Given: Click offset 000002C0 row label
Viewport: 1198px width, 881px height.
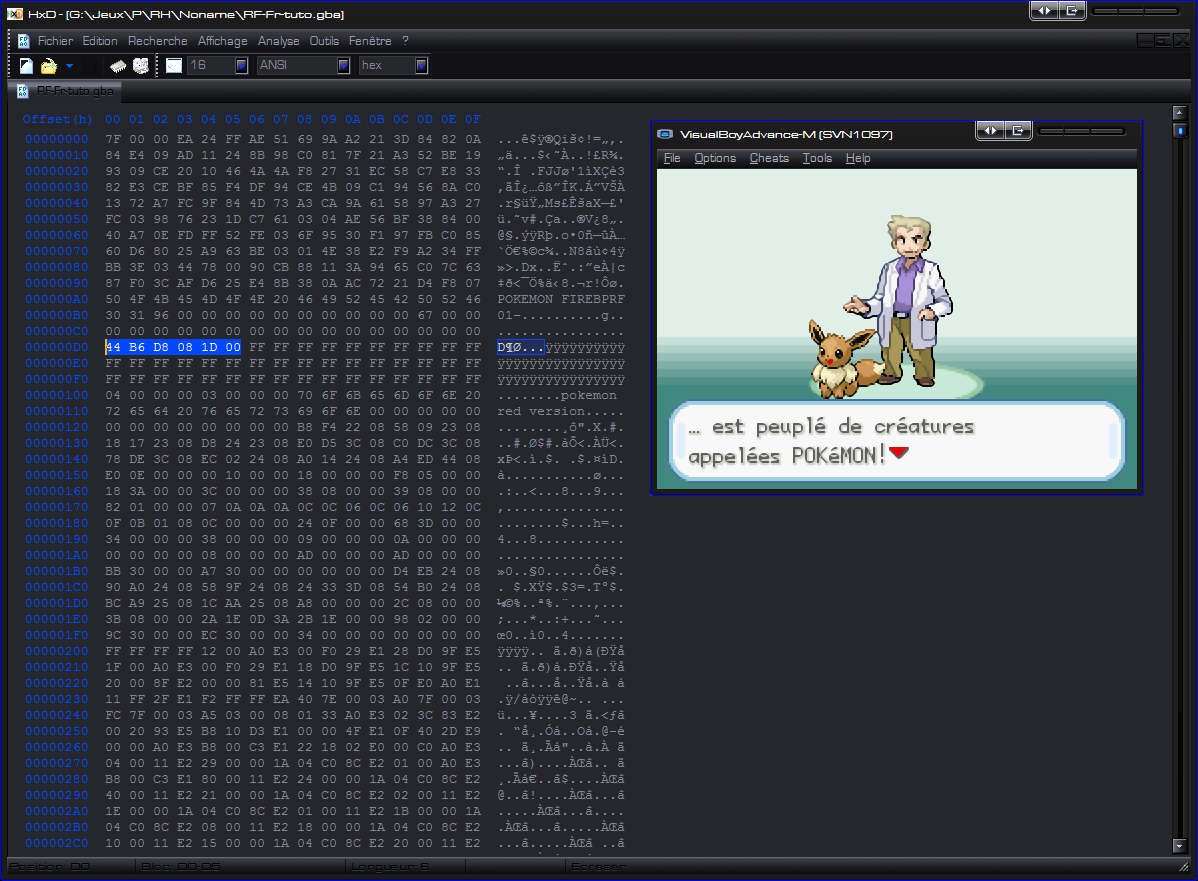Looking at the screenshot, I should coord(57,843).
